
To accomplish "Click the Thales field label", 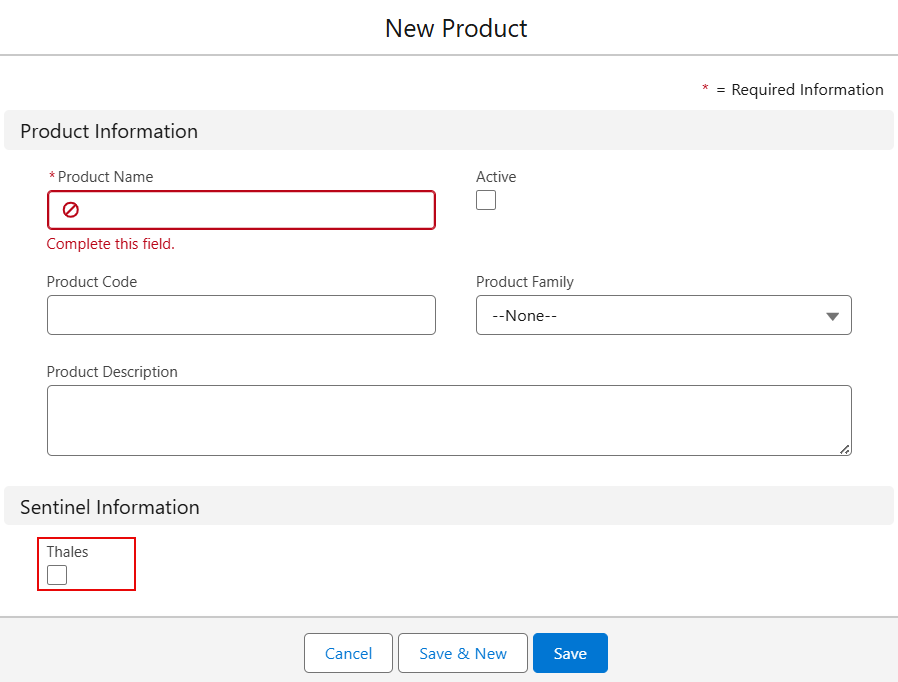I will [67, 552].
